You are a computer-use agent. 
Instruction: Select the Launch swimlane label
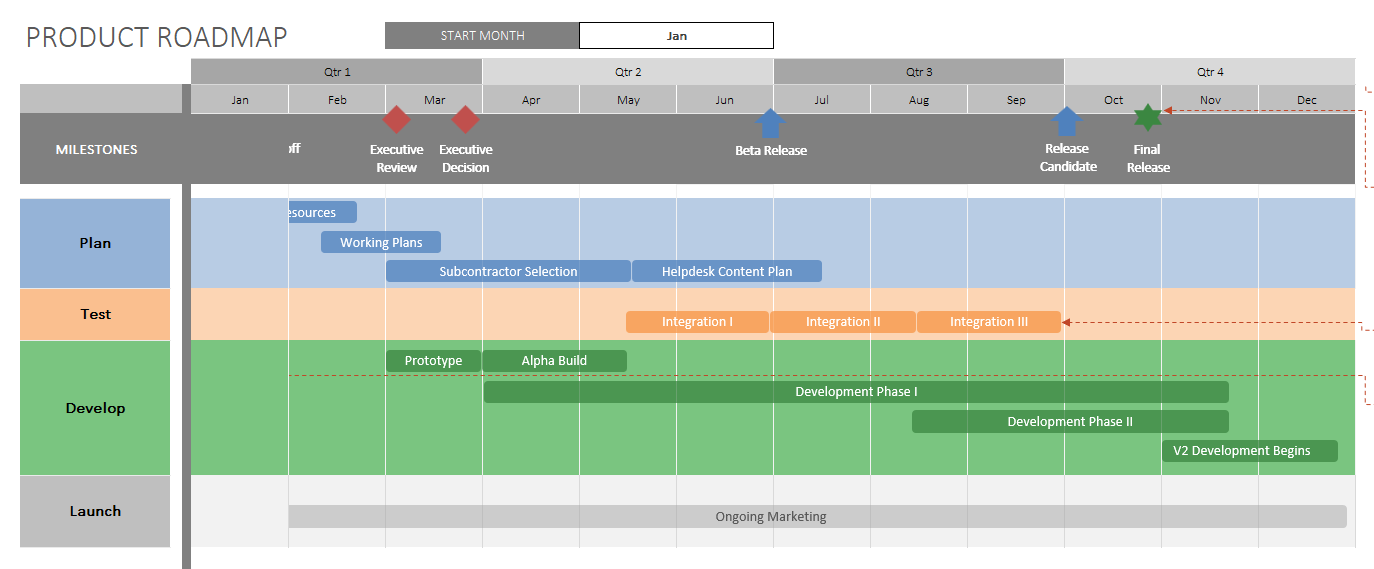(x=95, y=511)
